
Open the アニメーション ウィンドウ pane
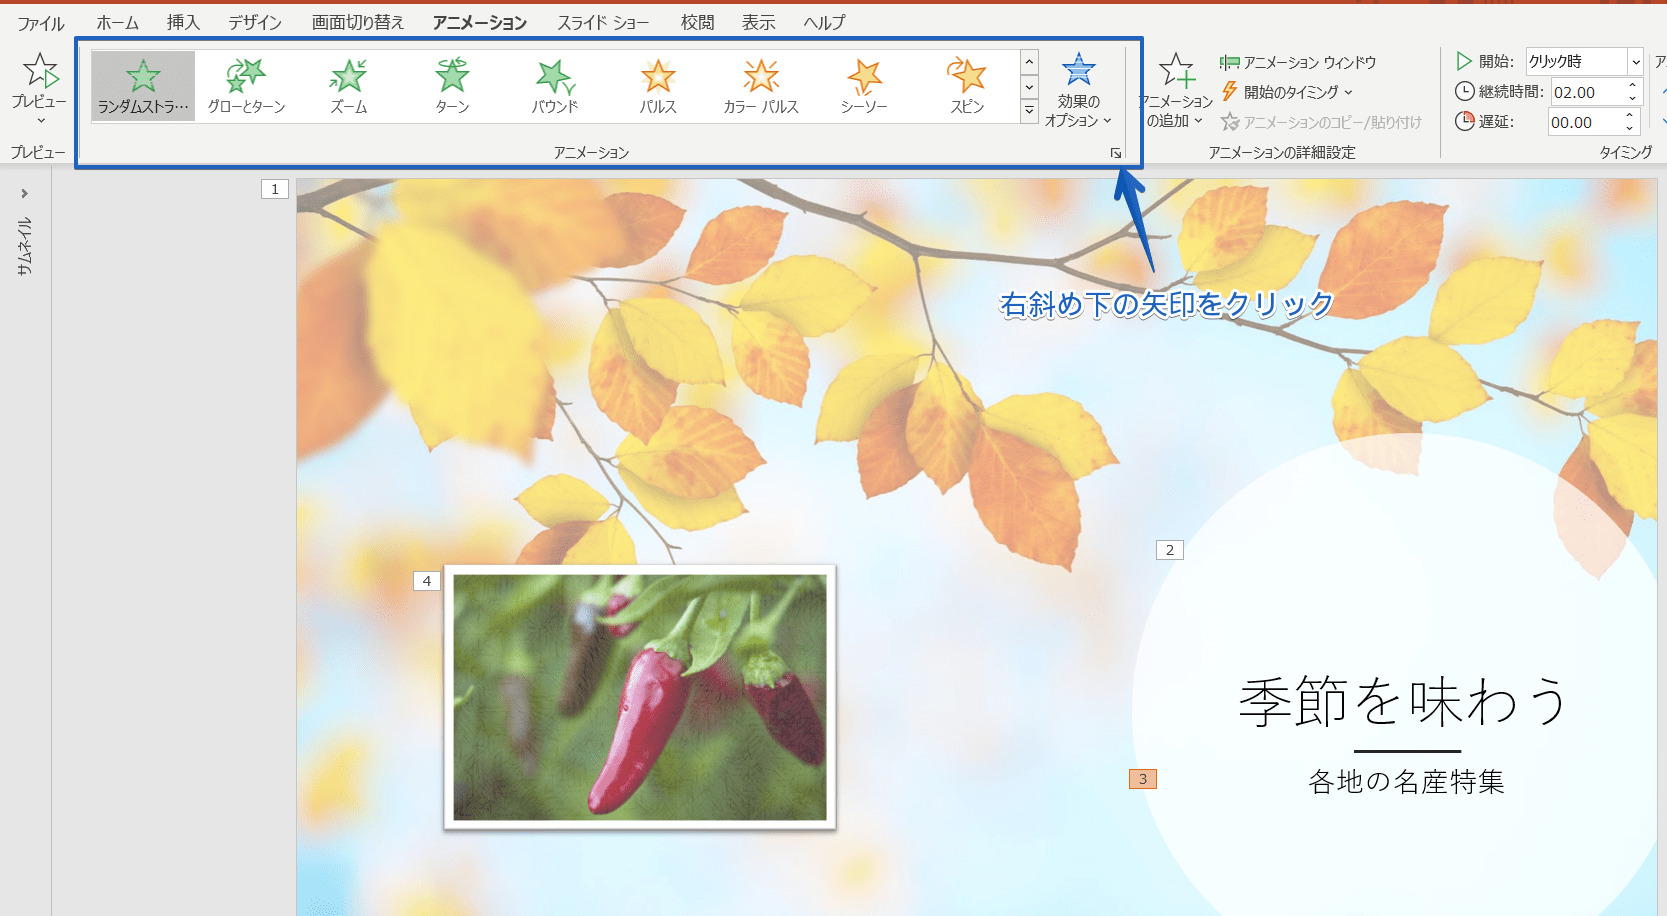click(x=1298, y=62)
